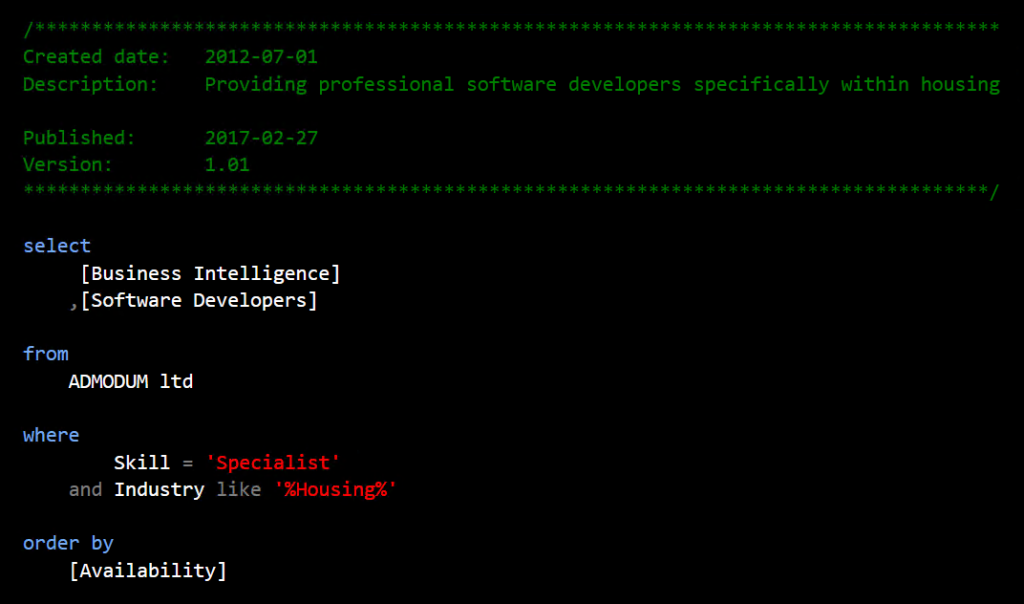Click the 'Industry' column text
The image size is (1024, 604).
coord(159,489)
